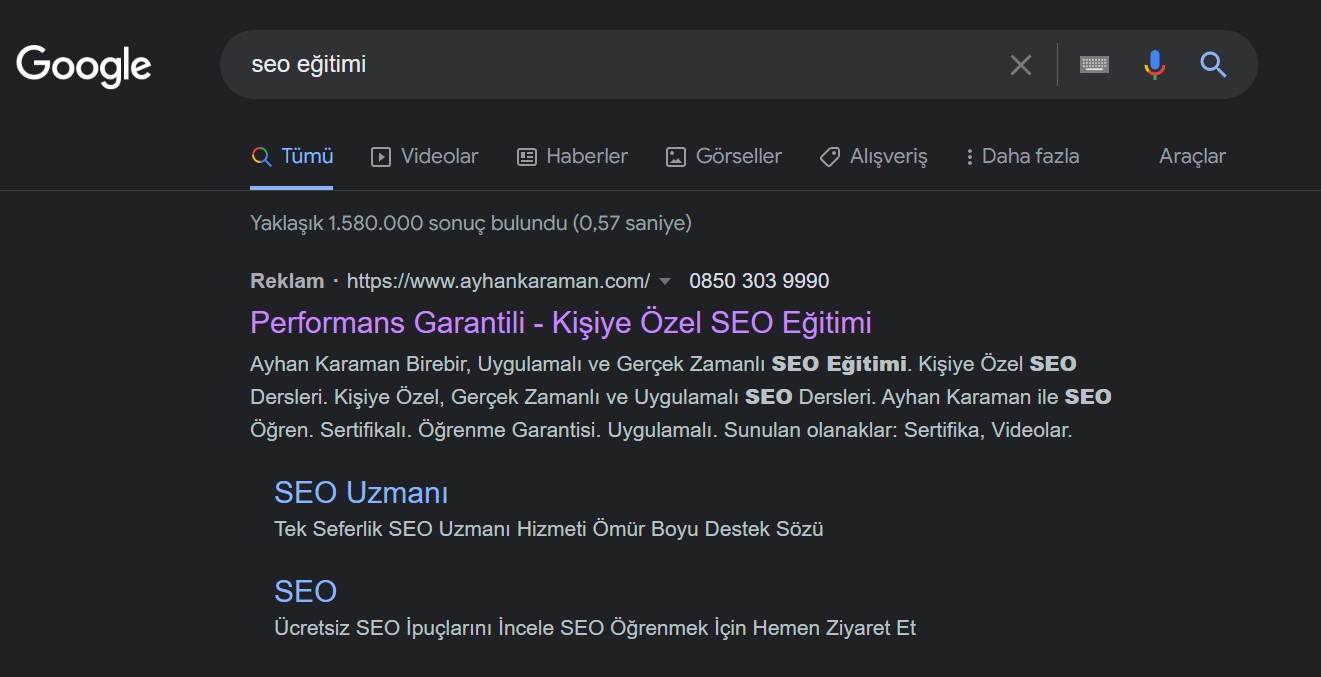Click the bold 'Reklam' ad label
The image size is (1321, 677).
coord(287,281)
